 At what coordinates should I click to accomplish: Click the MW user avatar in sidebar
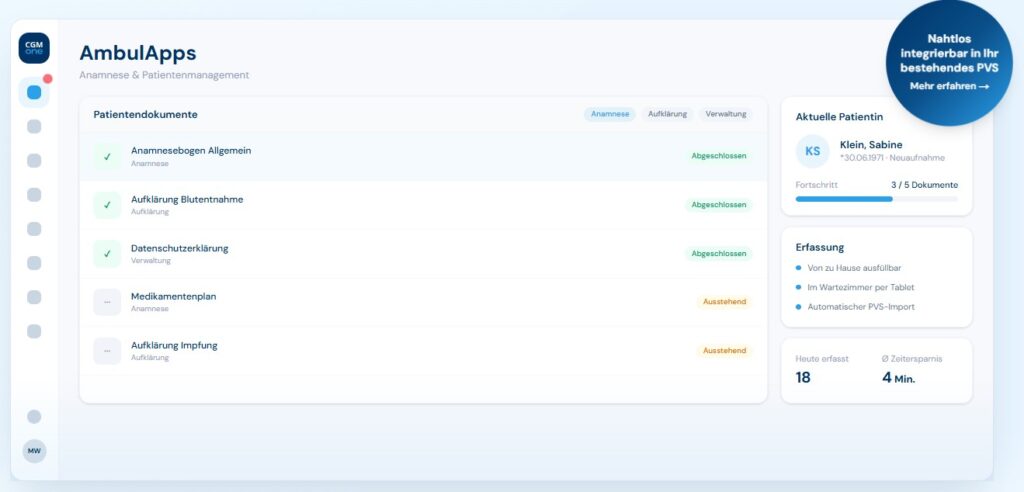[34, 451]
